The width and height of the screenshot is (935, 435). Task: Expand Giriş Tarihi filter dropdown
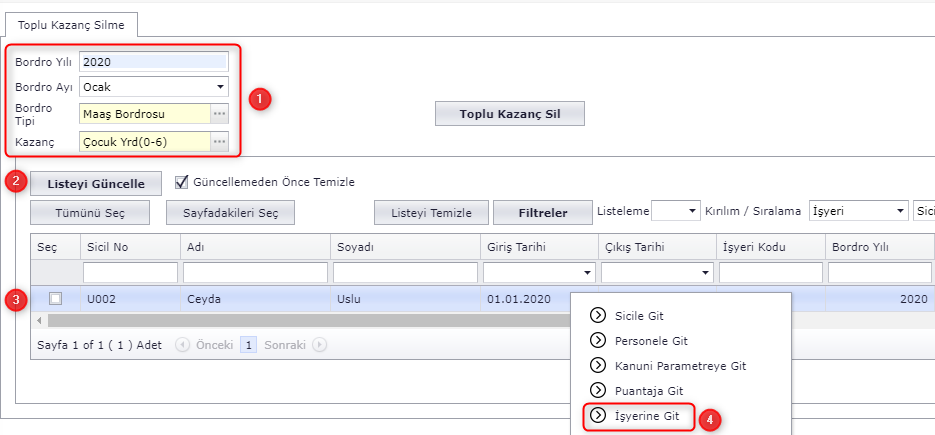(585, 273)
